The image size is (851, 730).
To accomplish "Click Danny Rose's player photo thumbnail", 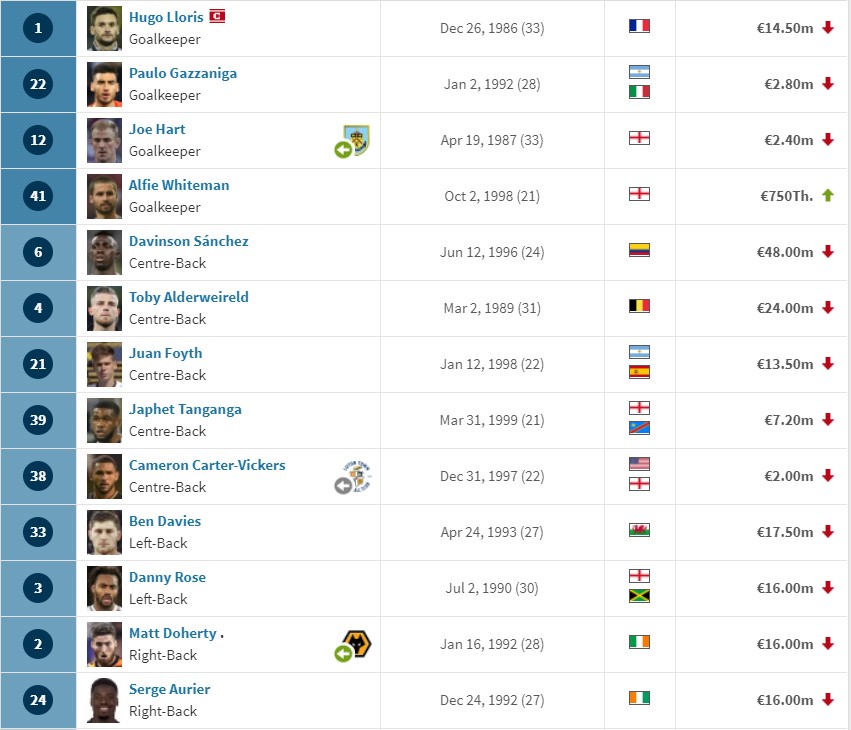I will [104, 588].
